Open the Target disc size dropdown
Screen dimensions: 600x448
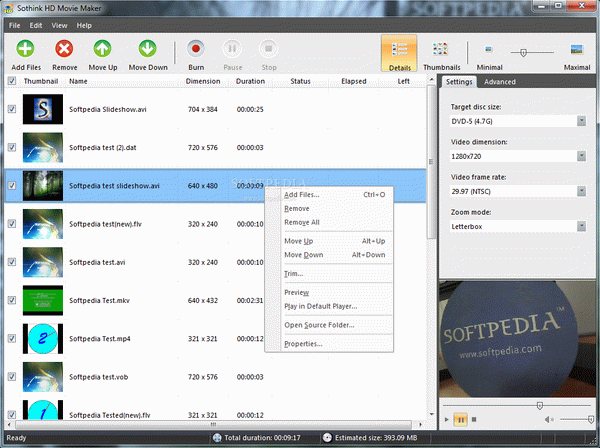(581, 121)
